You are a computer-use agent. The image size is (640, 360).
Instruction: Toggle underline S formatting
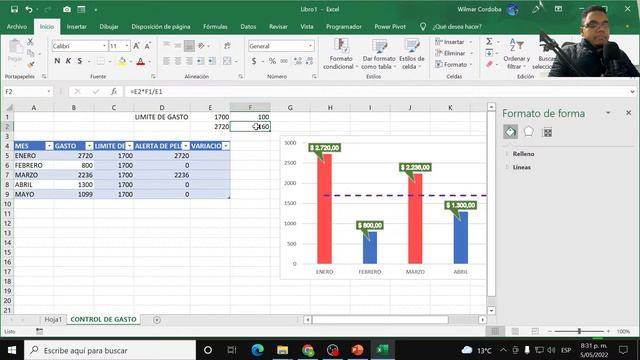coord(80,61)
